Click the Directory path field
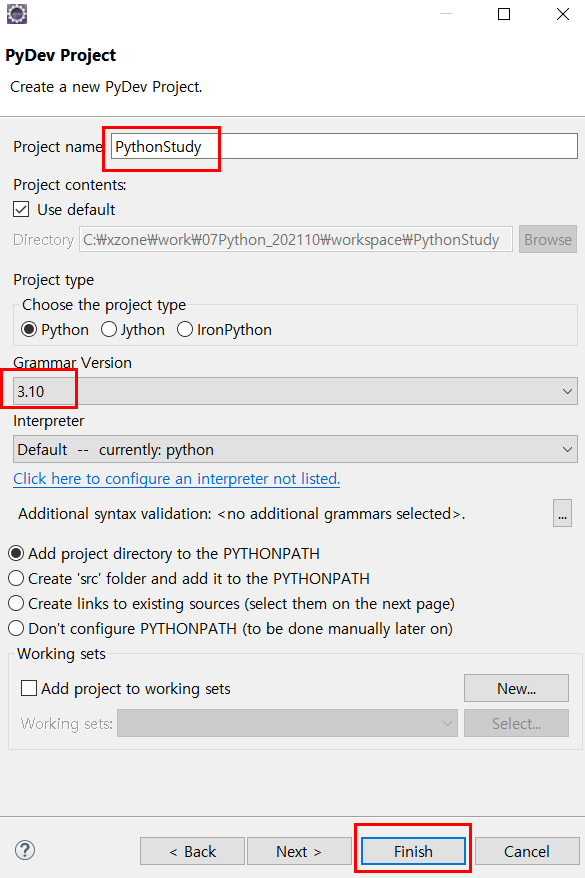The height and width of the screenshot is (878, 585). point(296,240)
